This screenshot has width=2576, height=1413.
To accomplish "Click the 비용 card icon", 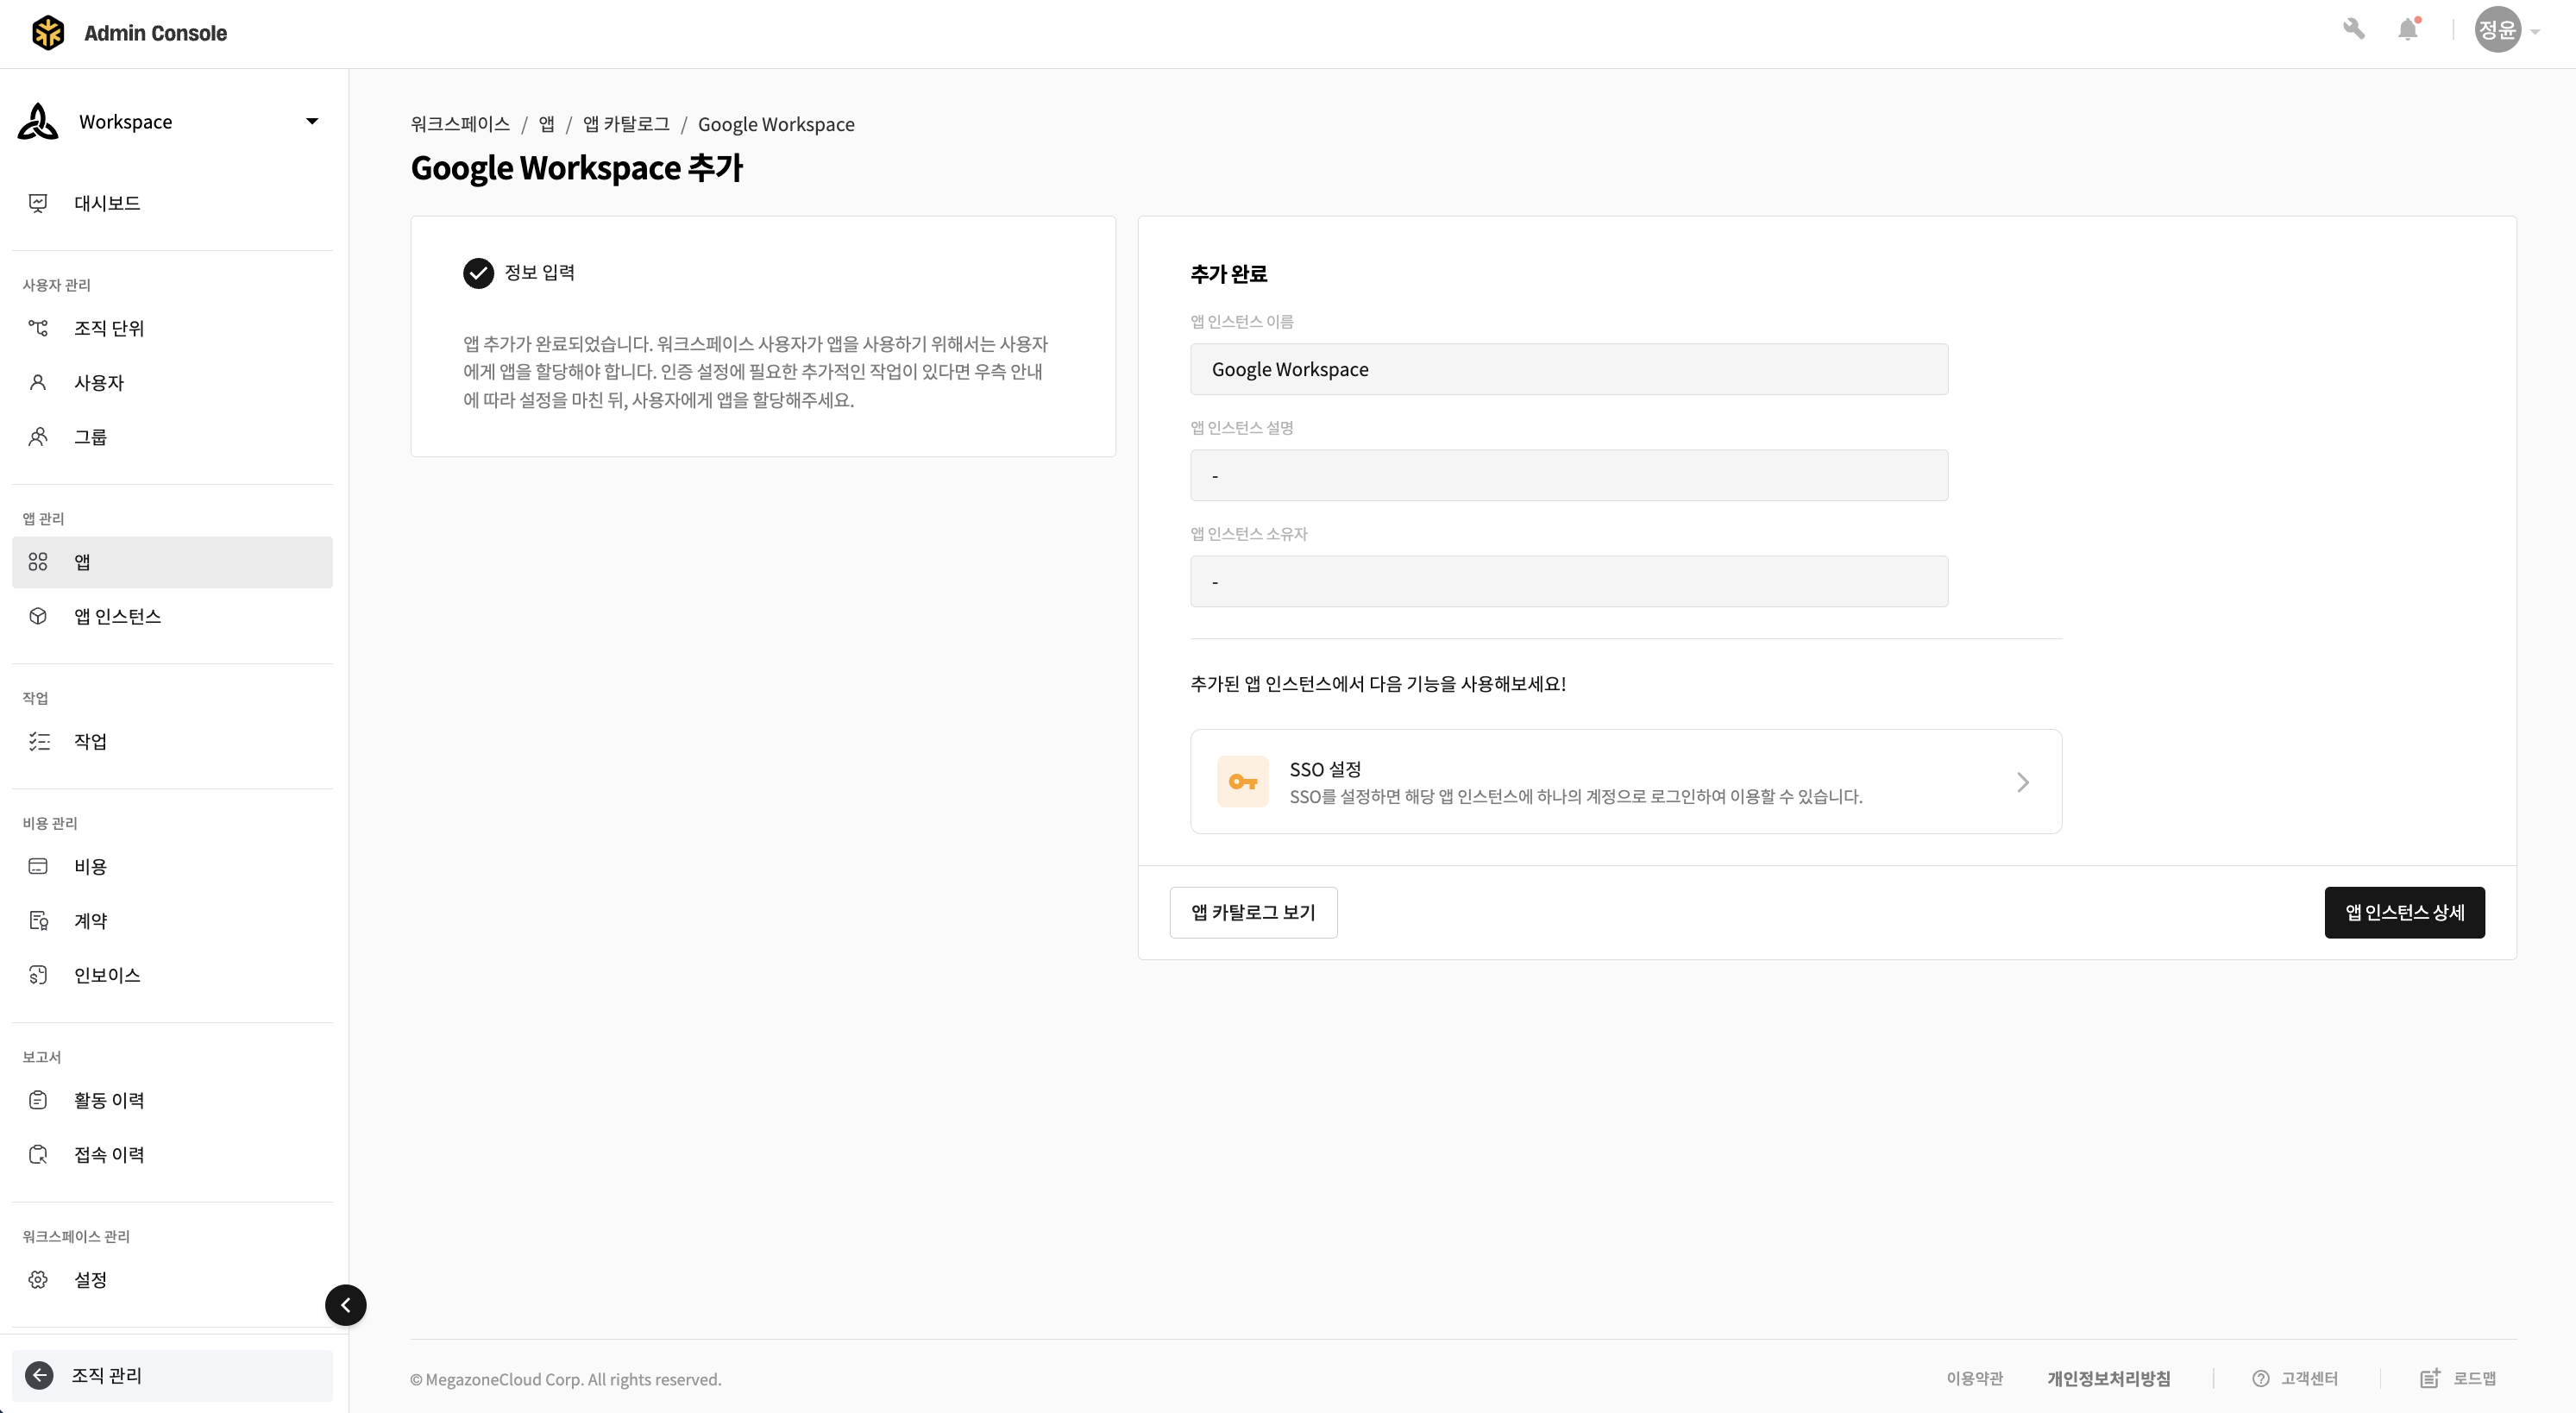I will 38,866.
